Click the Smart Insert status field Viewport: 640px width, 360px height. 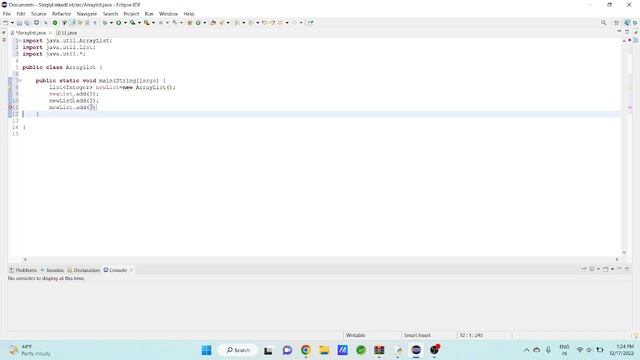(x=417, y=335)
